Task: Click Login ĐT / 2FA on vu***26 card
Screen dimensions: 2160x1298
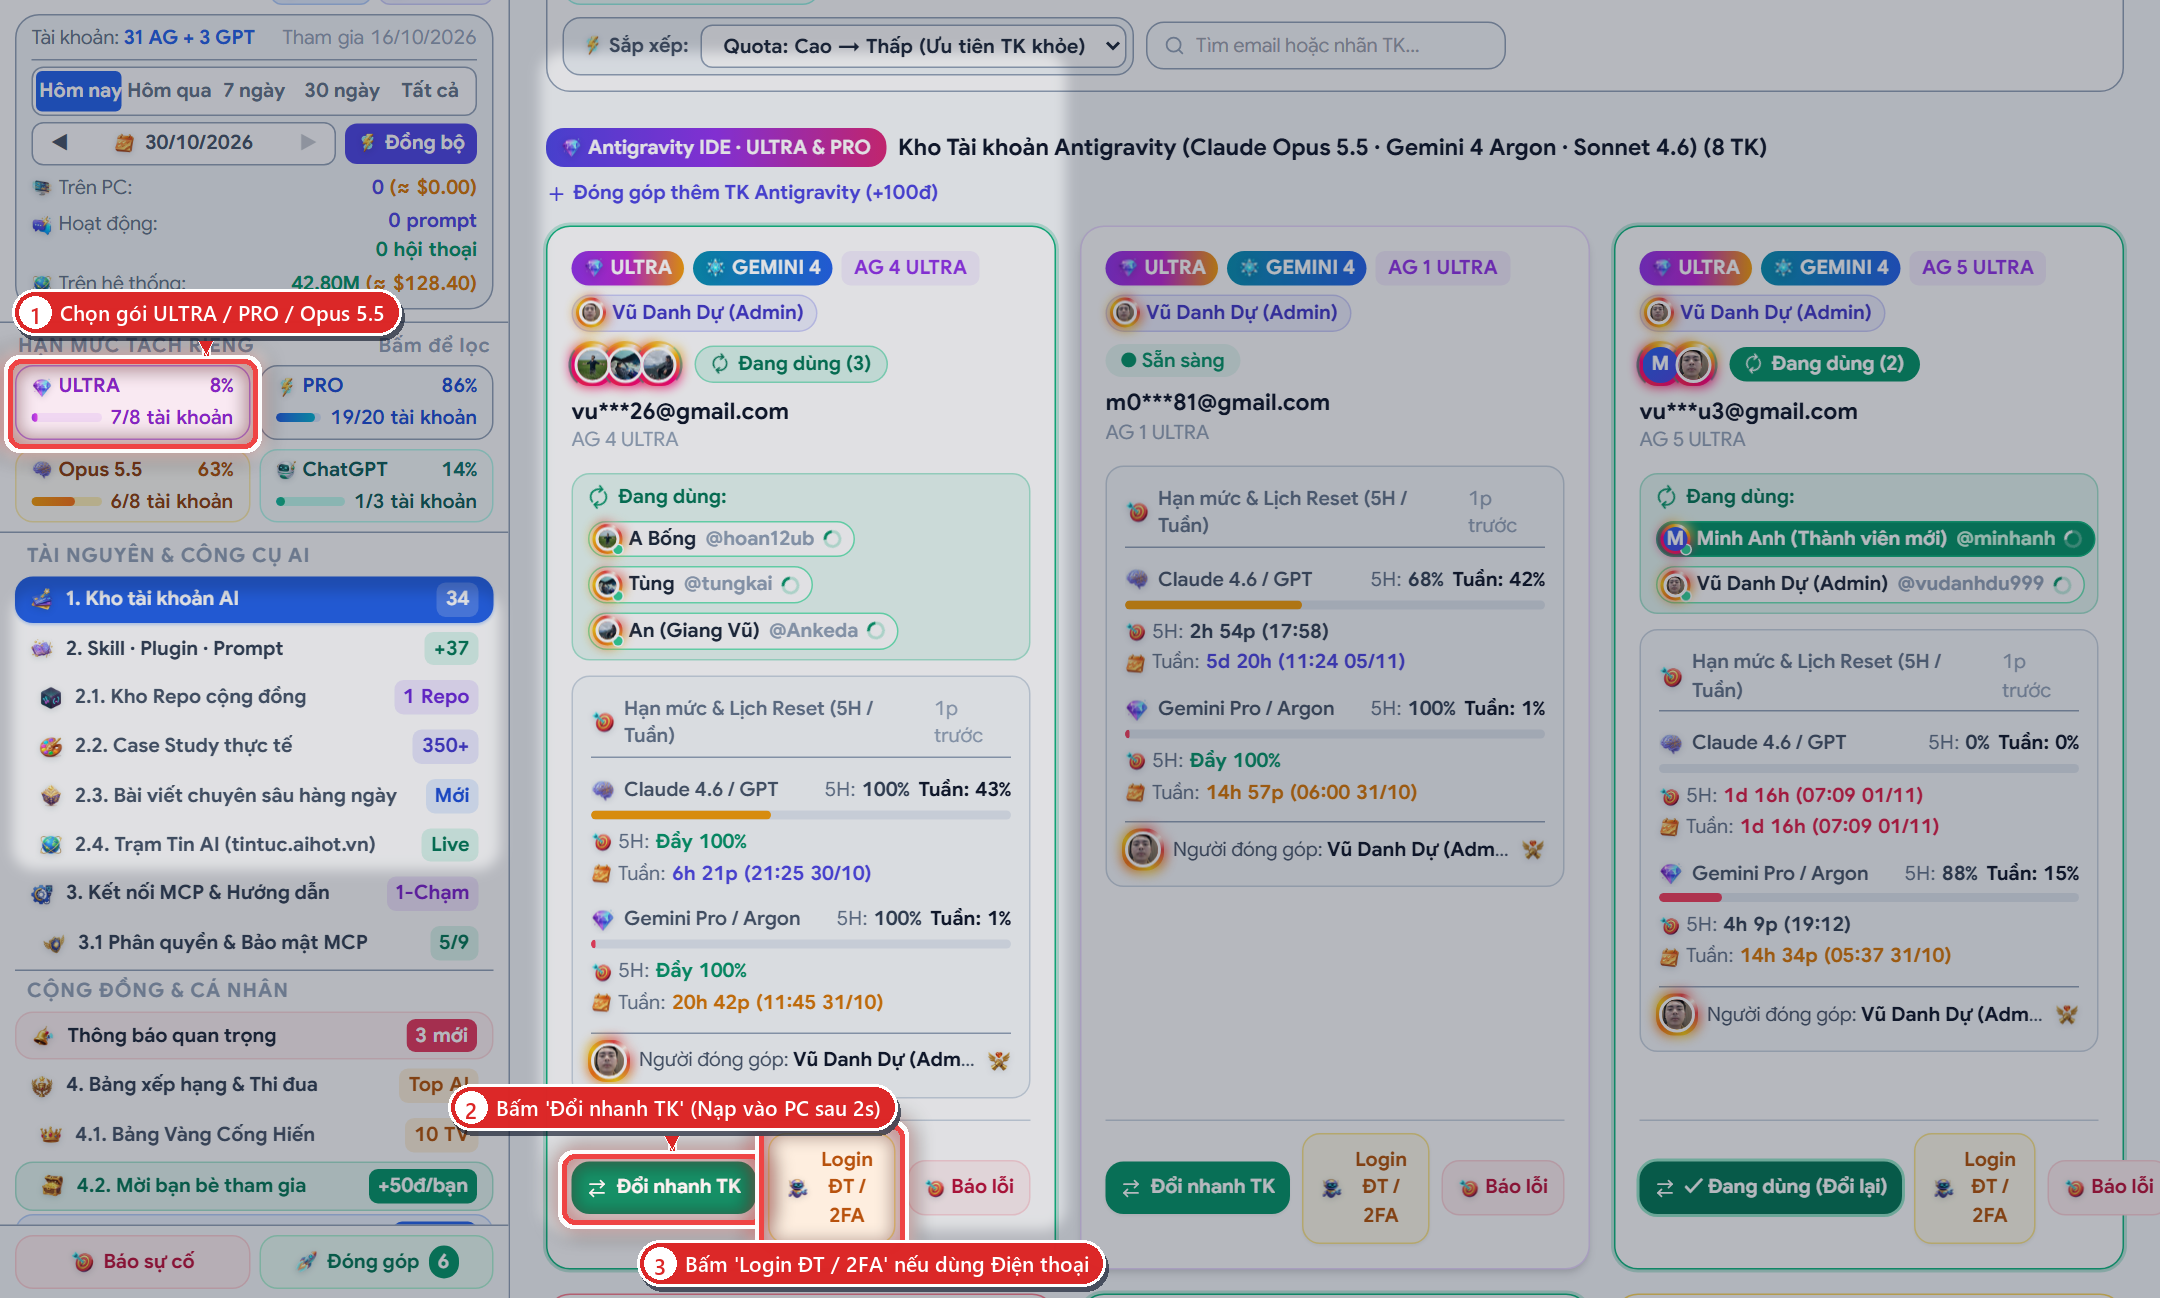Action: pos(832,1187)
